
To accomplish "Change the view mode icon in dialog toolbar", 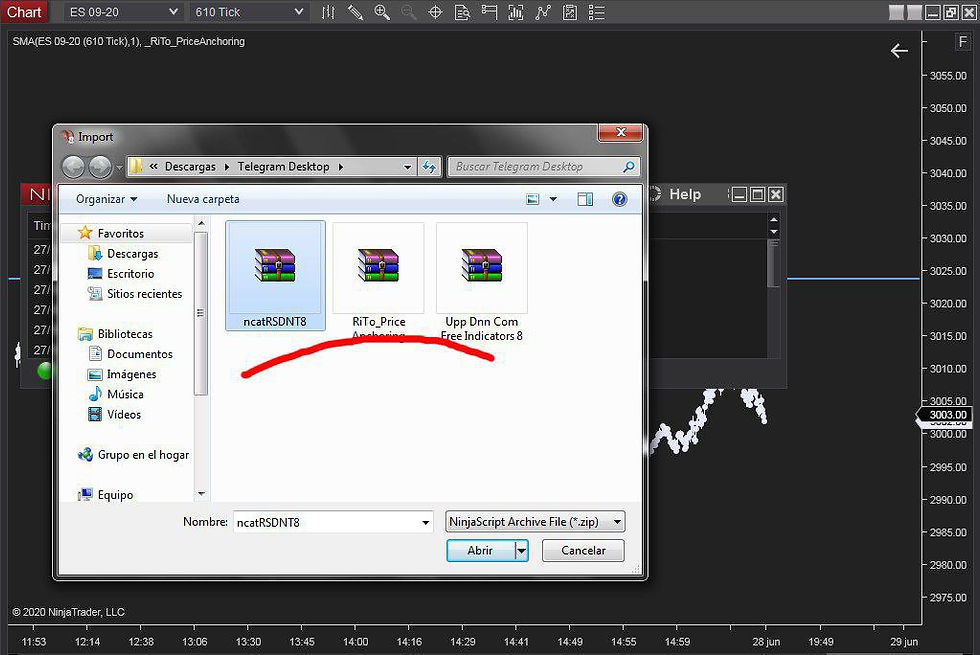I will 532,199.
